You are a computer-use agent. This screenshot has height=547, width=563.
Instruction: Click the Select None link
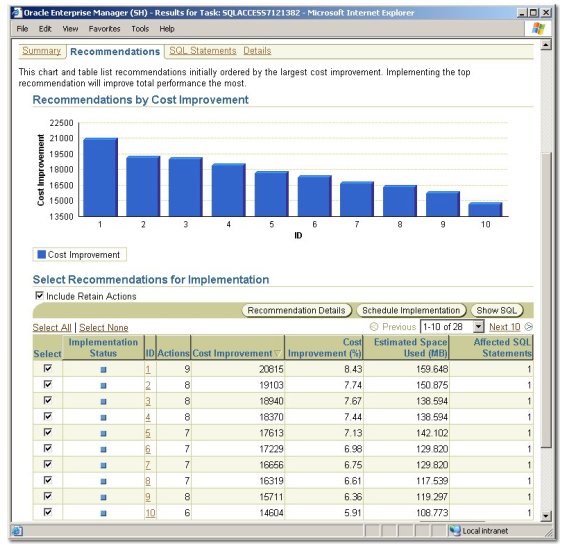(x=103, y=328)
